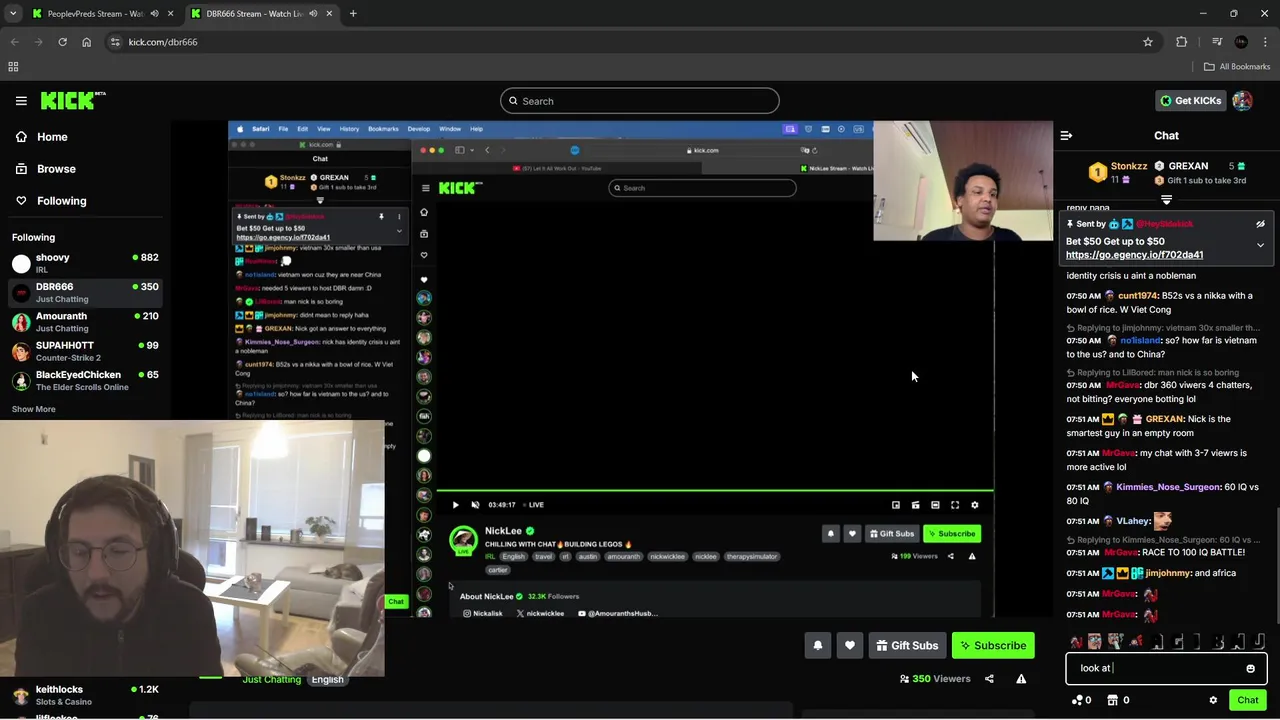Click the KICKs balance icon below chat

(1081, 700)
